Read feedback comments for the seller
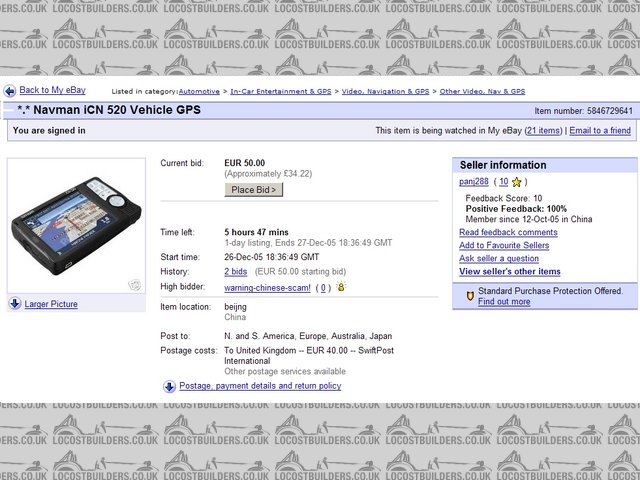This screenshot has height=480, width=640. (x=508, y=232)
